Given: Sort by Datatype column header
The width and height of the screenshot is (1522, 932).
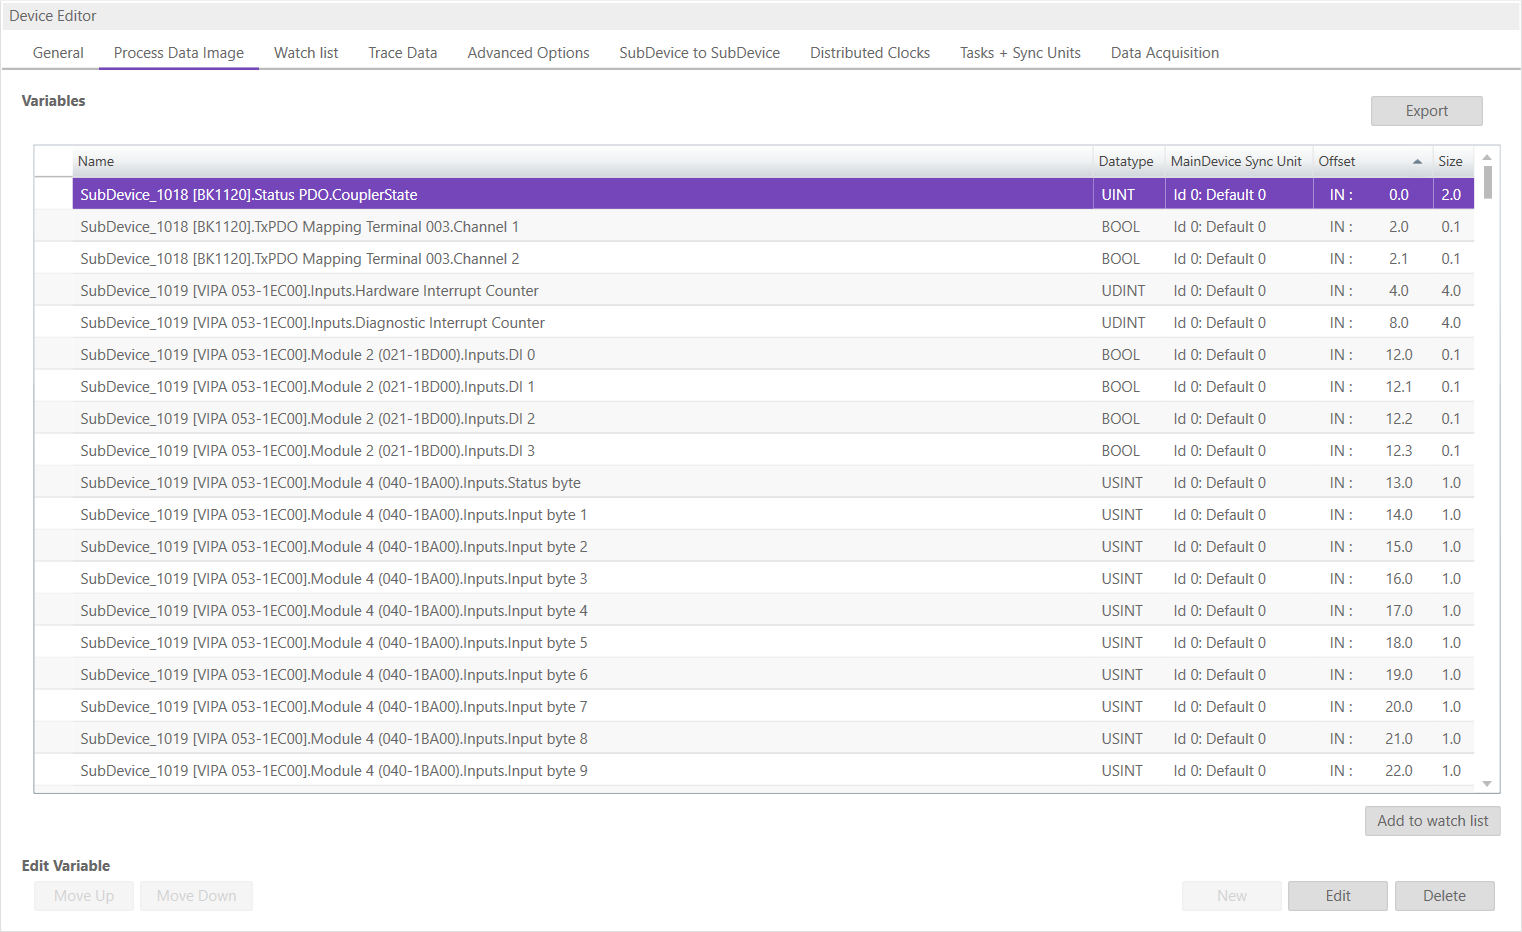Looking at the screenshot, I should pyautogui.click(x=1125, y=162).
